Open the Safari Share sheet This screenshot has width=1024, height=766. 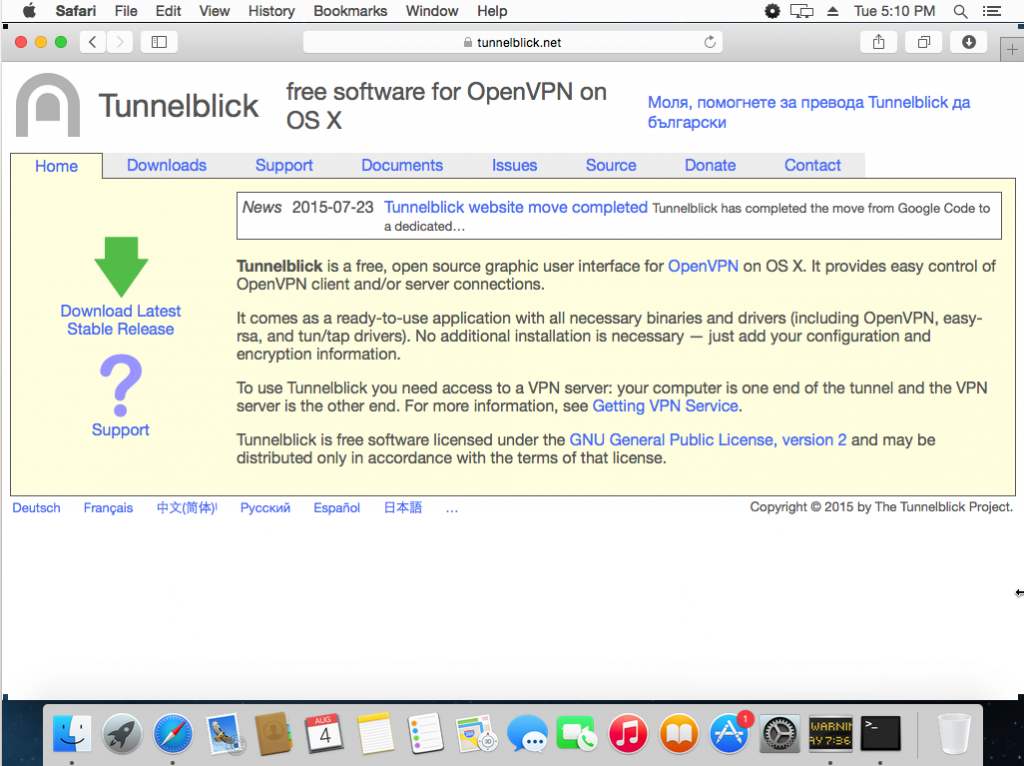(x=878, y=42)
